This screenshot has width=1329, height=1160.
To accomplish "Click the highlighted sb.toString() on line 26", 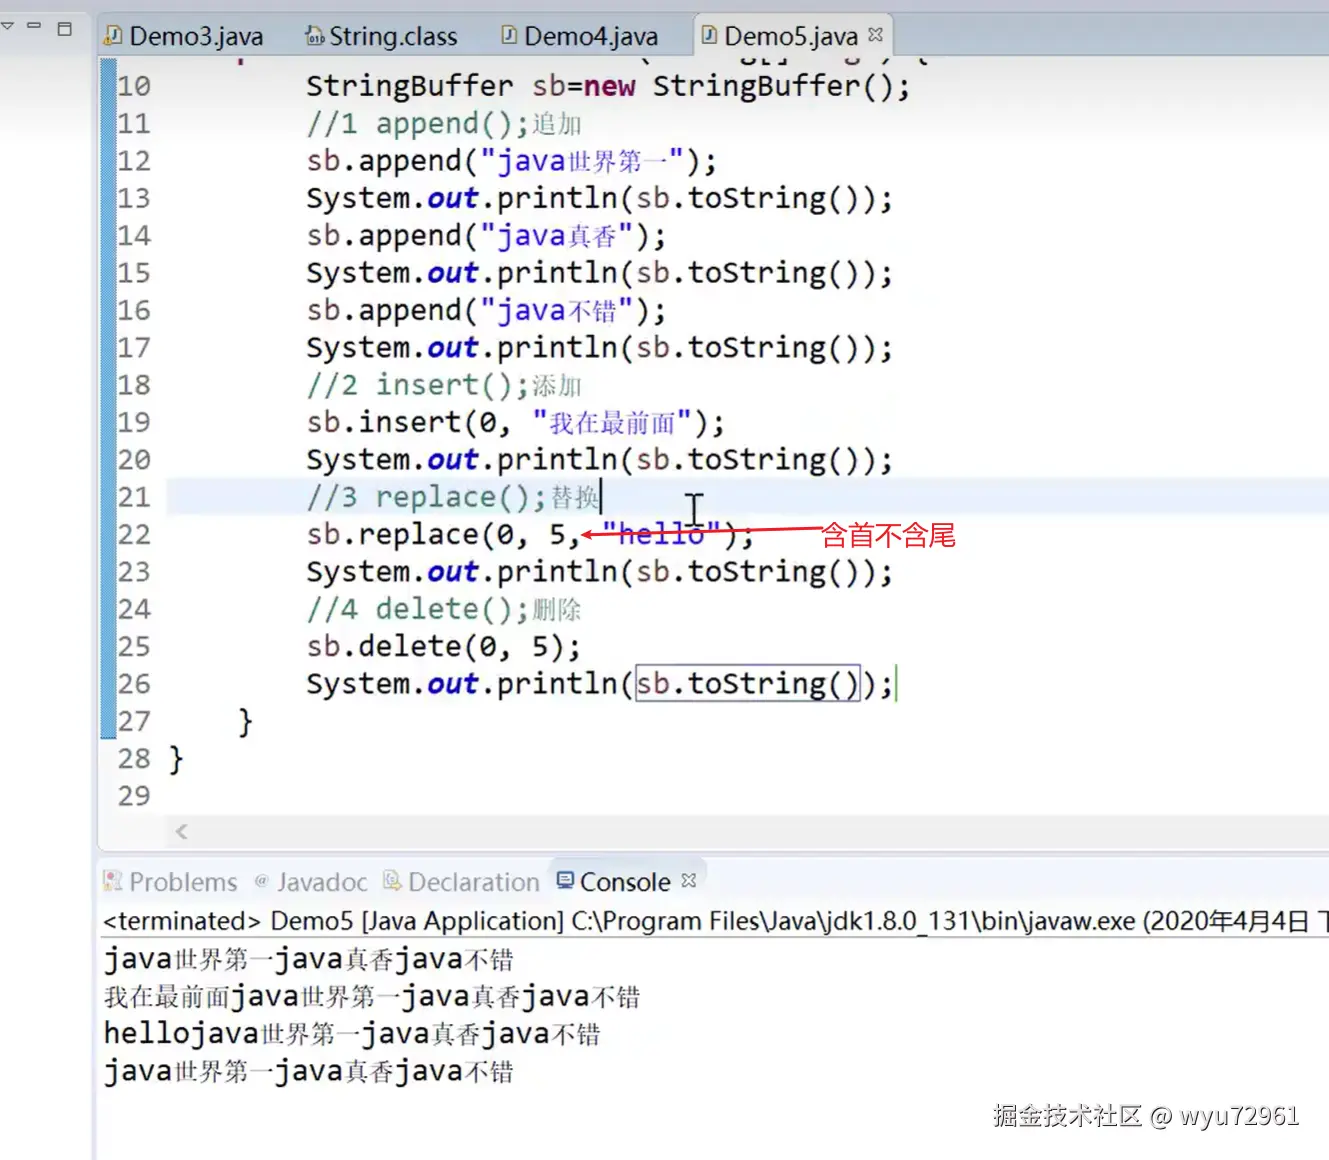I will (748, 684).
